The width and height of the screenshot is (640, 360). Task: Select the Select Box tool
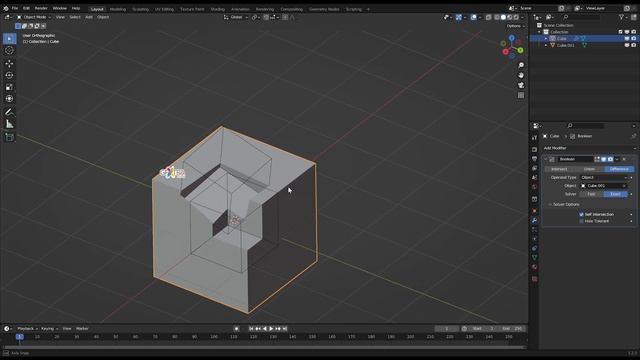coord(9,39)
